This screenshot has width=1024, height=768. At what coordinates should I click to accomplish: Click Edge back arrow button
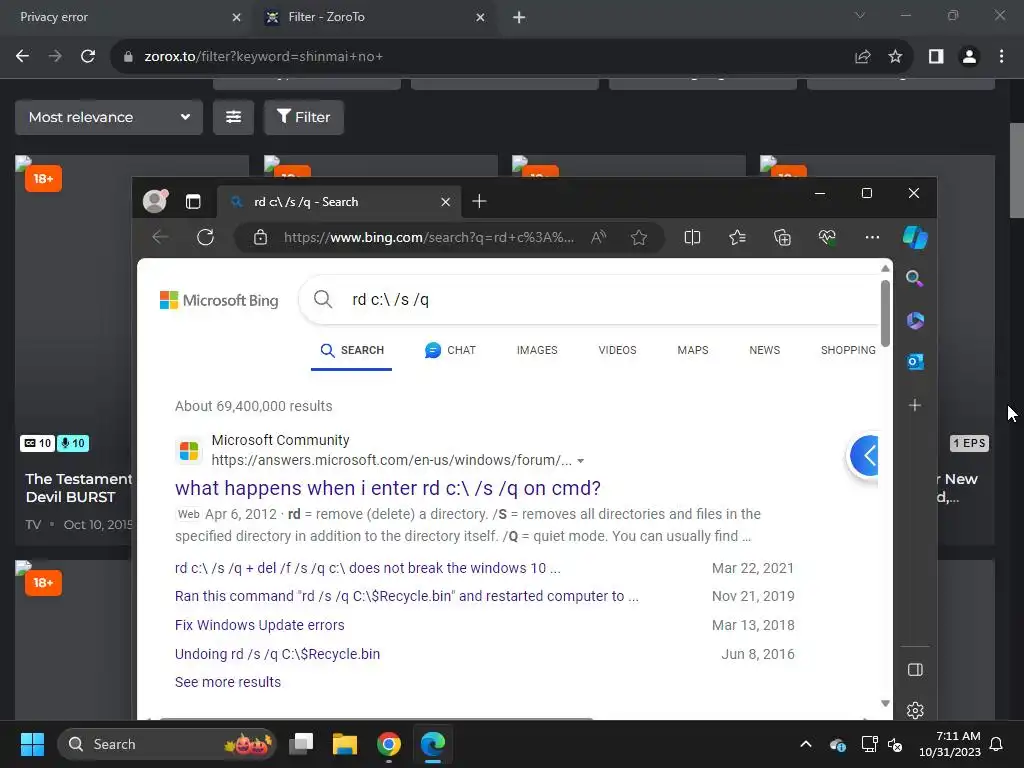(160, 237)
